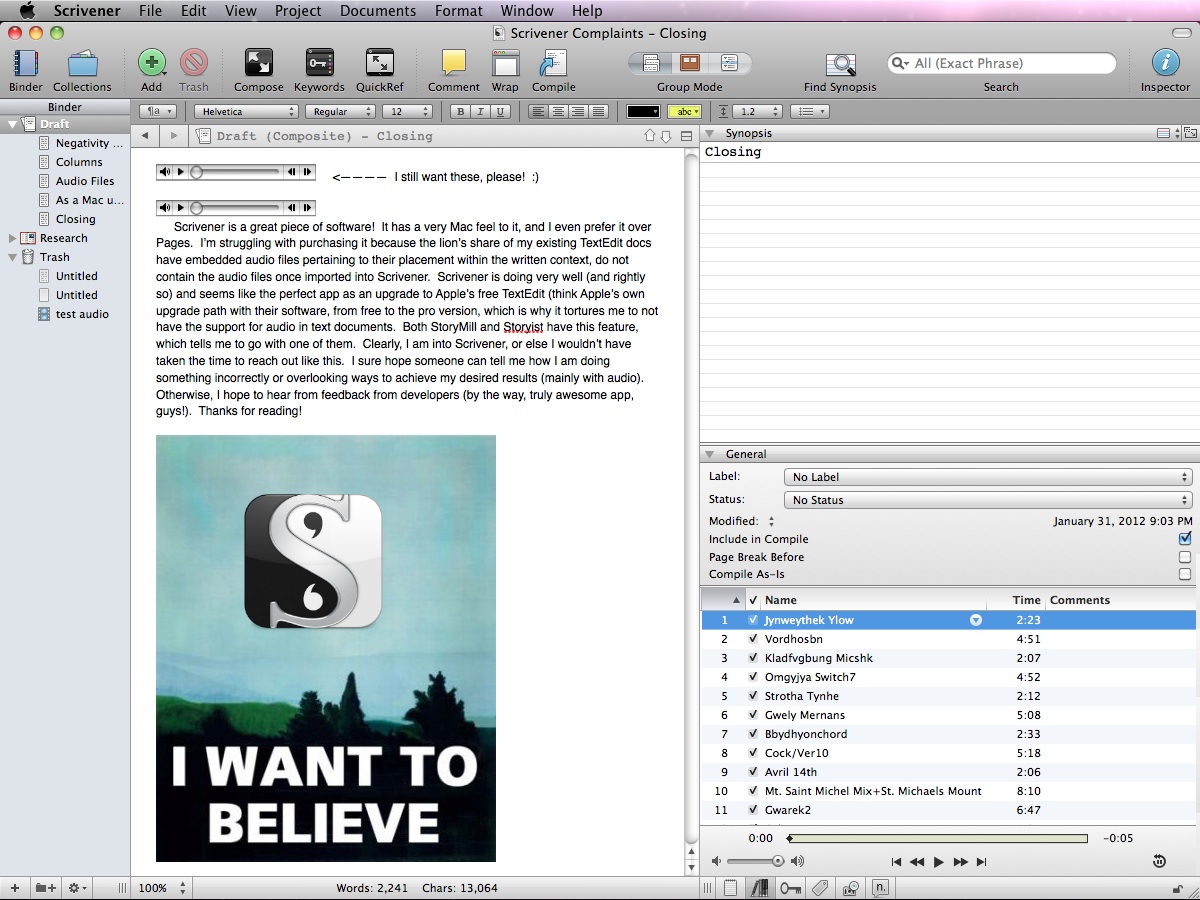
Task: Click the green Add toolbar icon
Action: (151, 63)
